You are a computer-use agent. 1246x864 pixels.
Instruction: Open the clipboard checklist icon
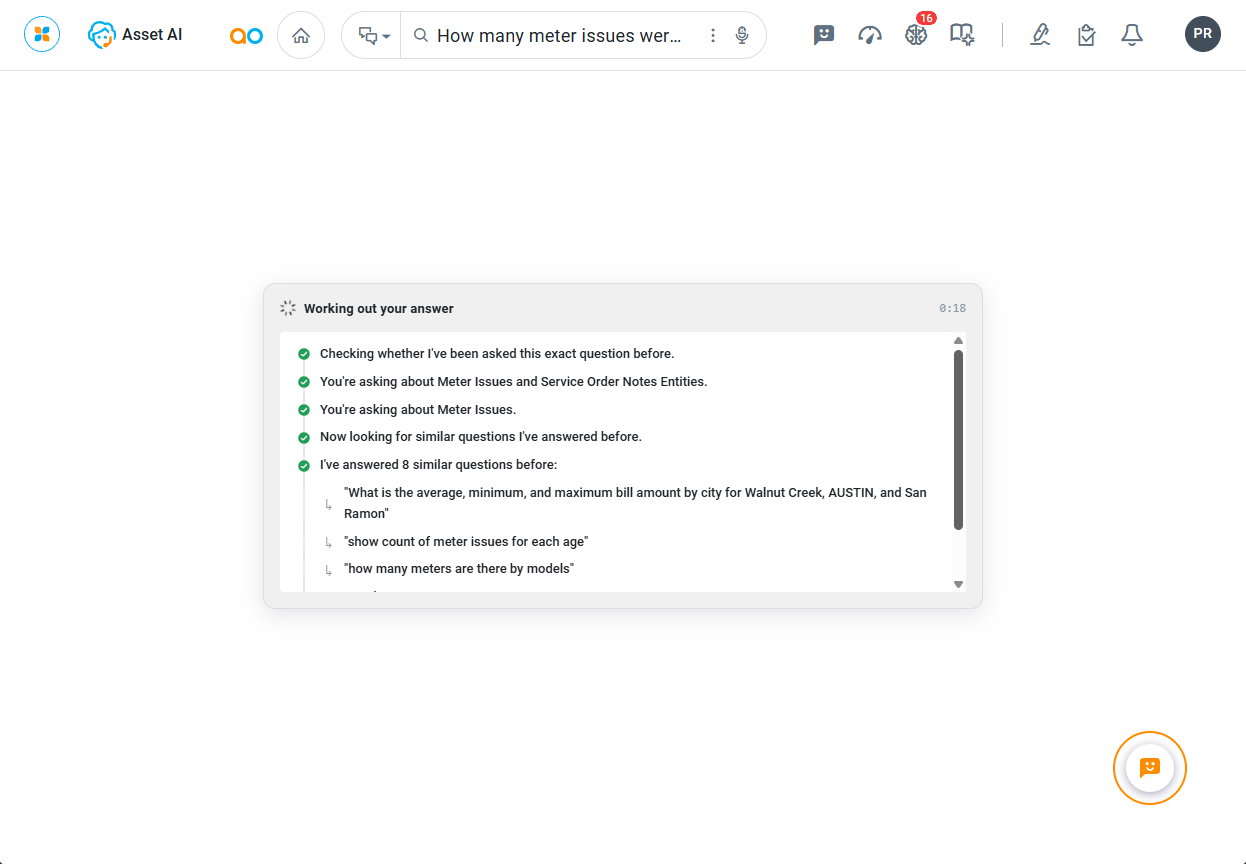1086,35
